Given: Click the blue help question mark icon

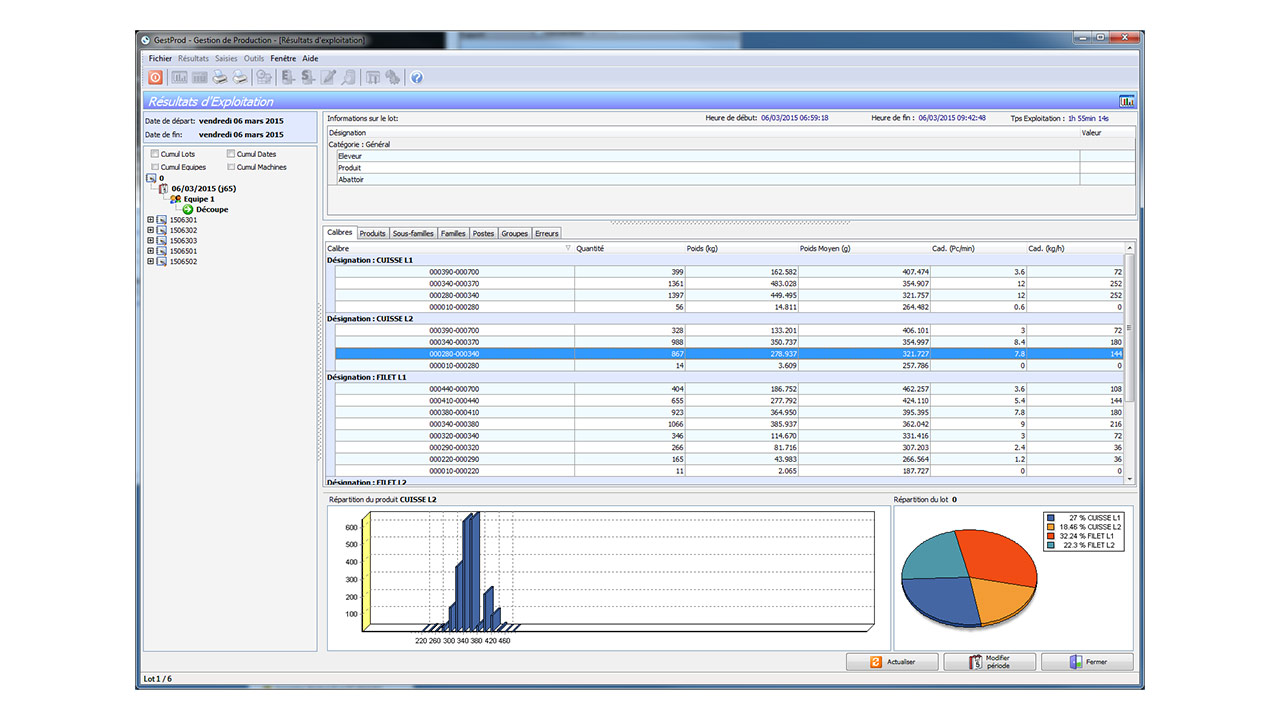Looking at the screenshot, I should pyautogui.click(x=417, y=77).
